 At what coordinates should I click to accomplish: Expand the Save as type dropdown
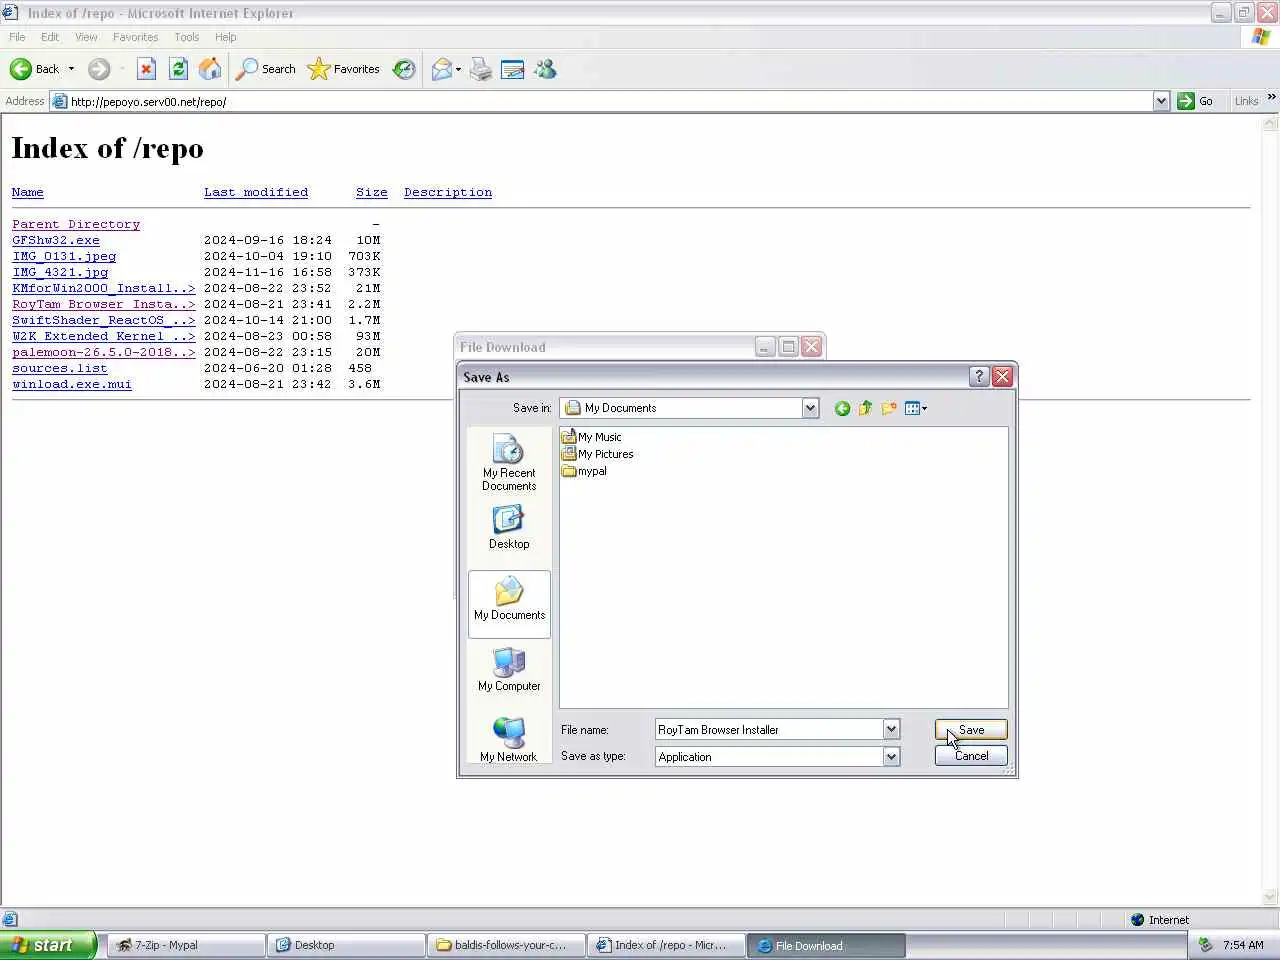(x=891, y=756)
